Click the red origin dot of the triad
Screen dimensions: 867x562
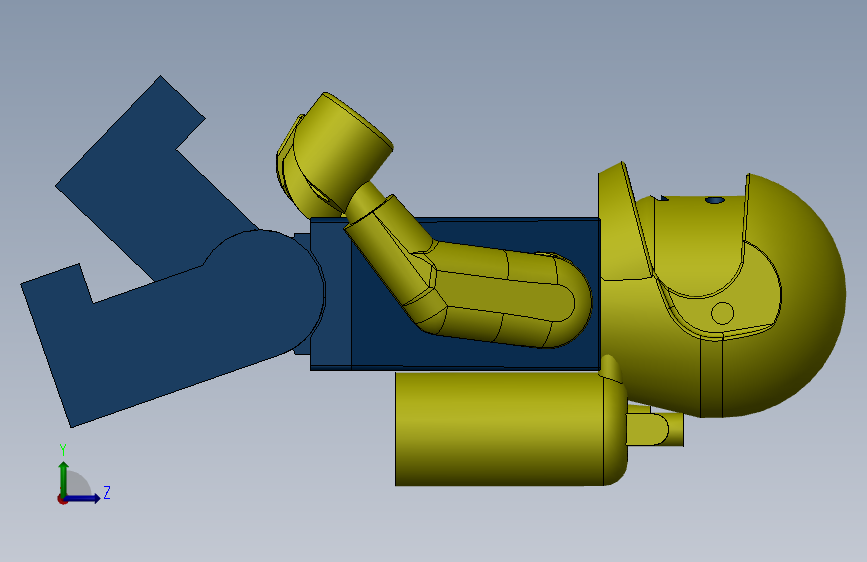(62, 499)
